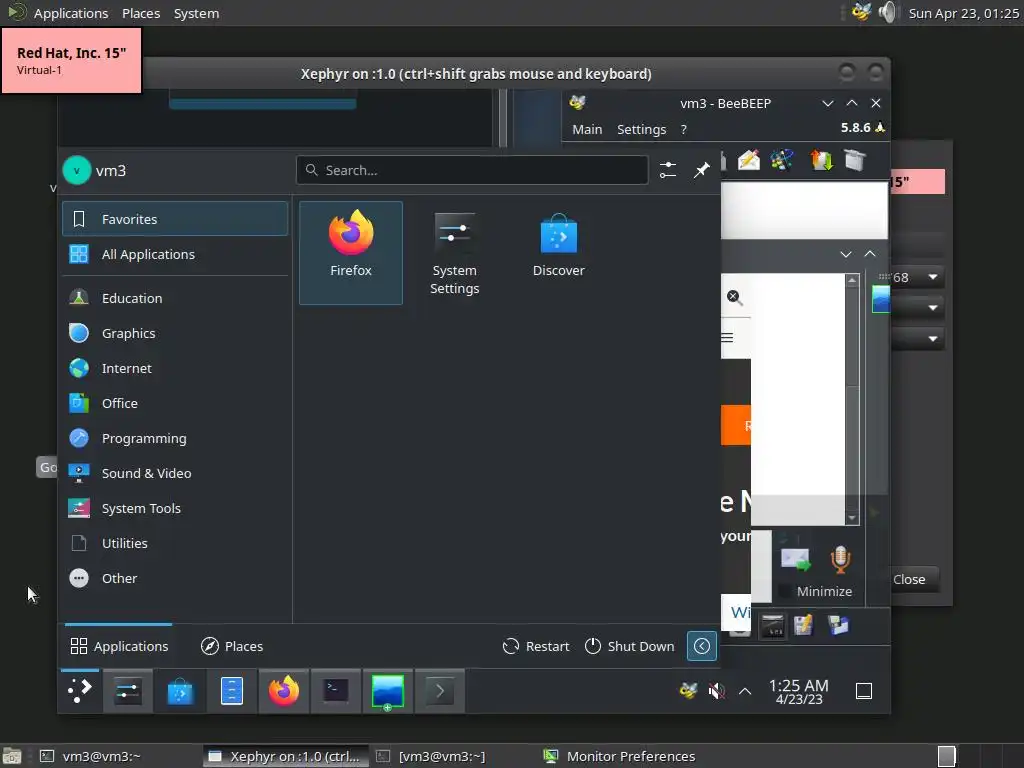Click the BeeBEEP send message envelope icon
This screenshot has height=768, width=1024.
tap(795, 560)
